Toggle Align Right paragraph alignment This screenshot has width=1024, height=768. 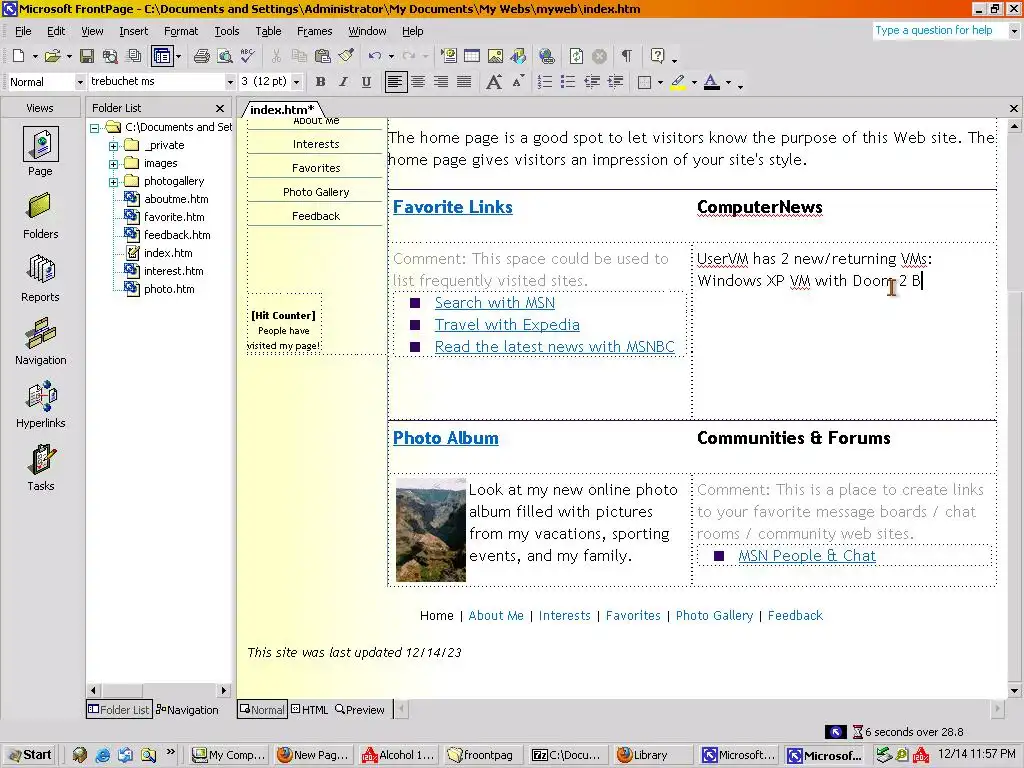pos(441,82)
